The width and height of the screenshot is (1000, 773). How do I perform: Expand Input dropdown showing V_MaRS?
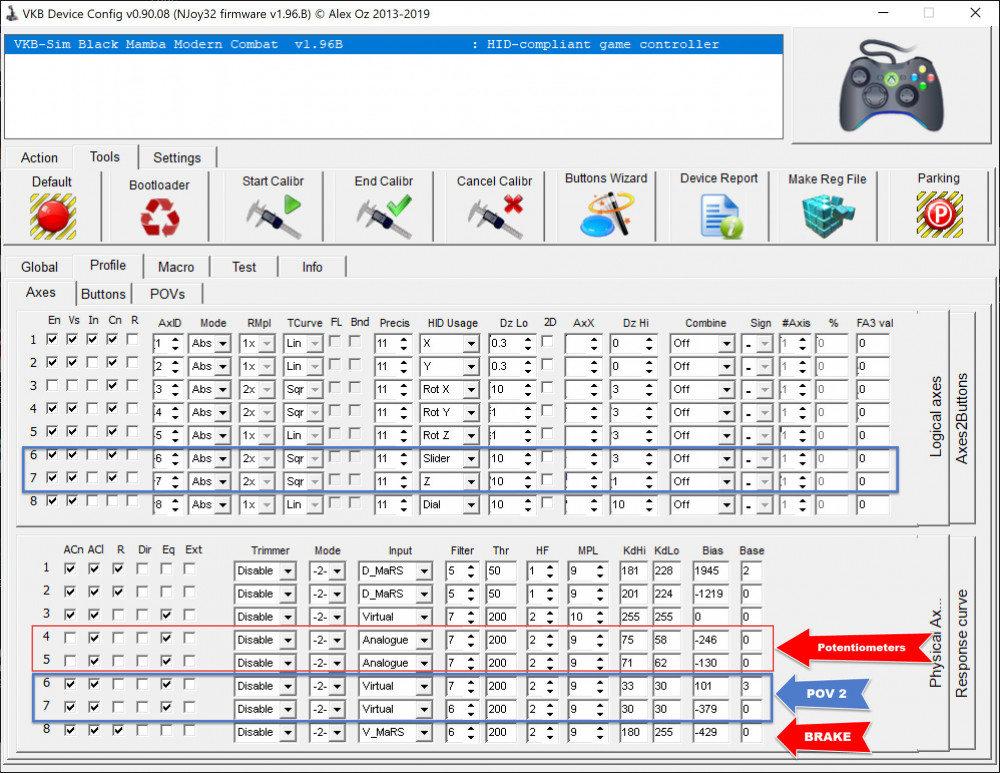pyautogui.click(x=395, y=733)
